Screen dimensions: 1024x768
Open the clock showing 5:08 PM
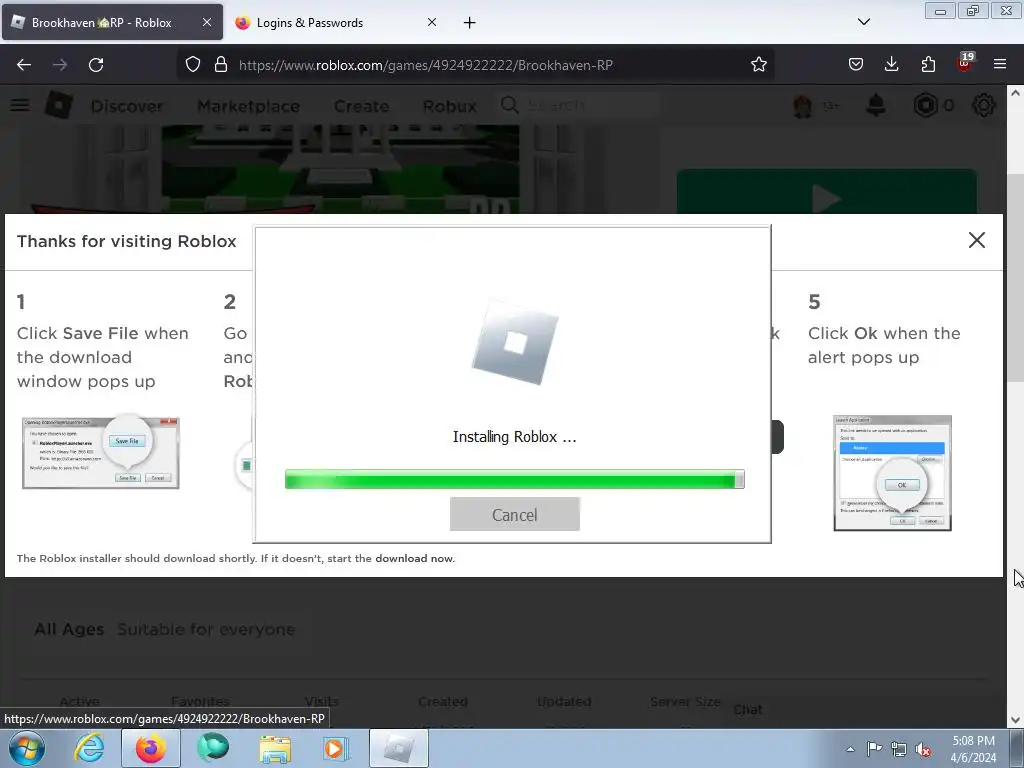coord(973,749)
